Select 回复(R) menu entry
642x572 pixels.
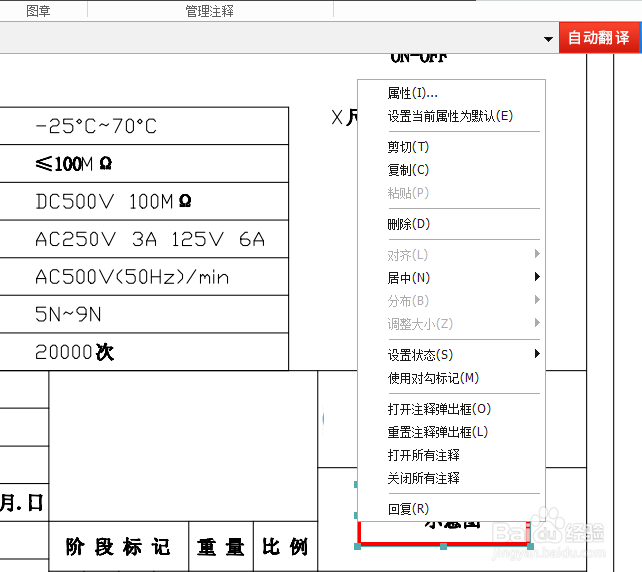coord(451,509)
